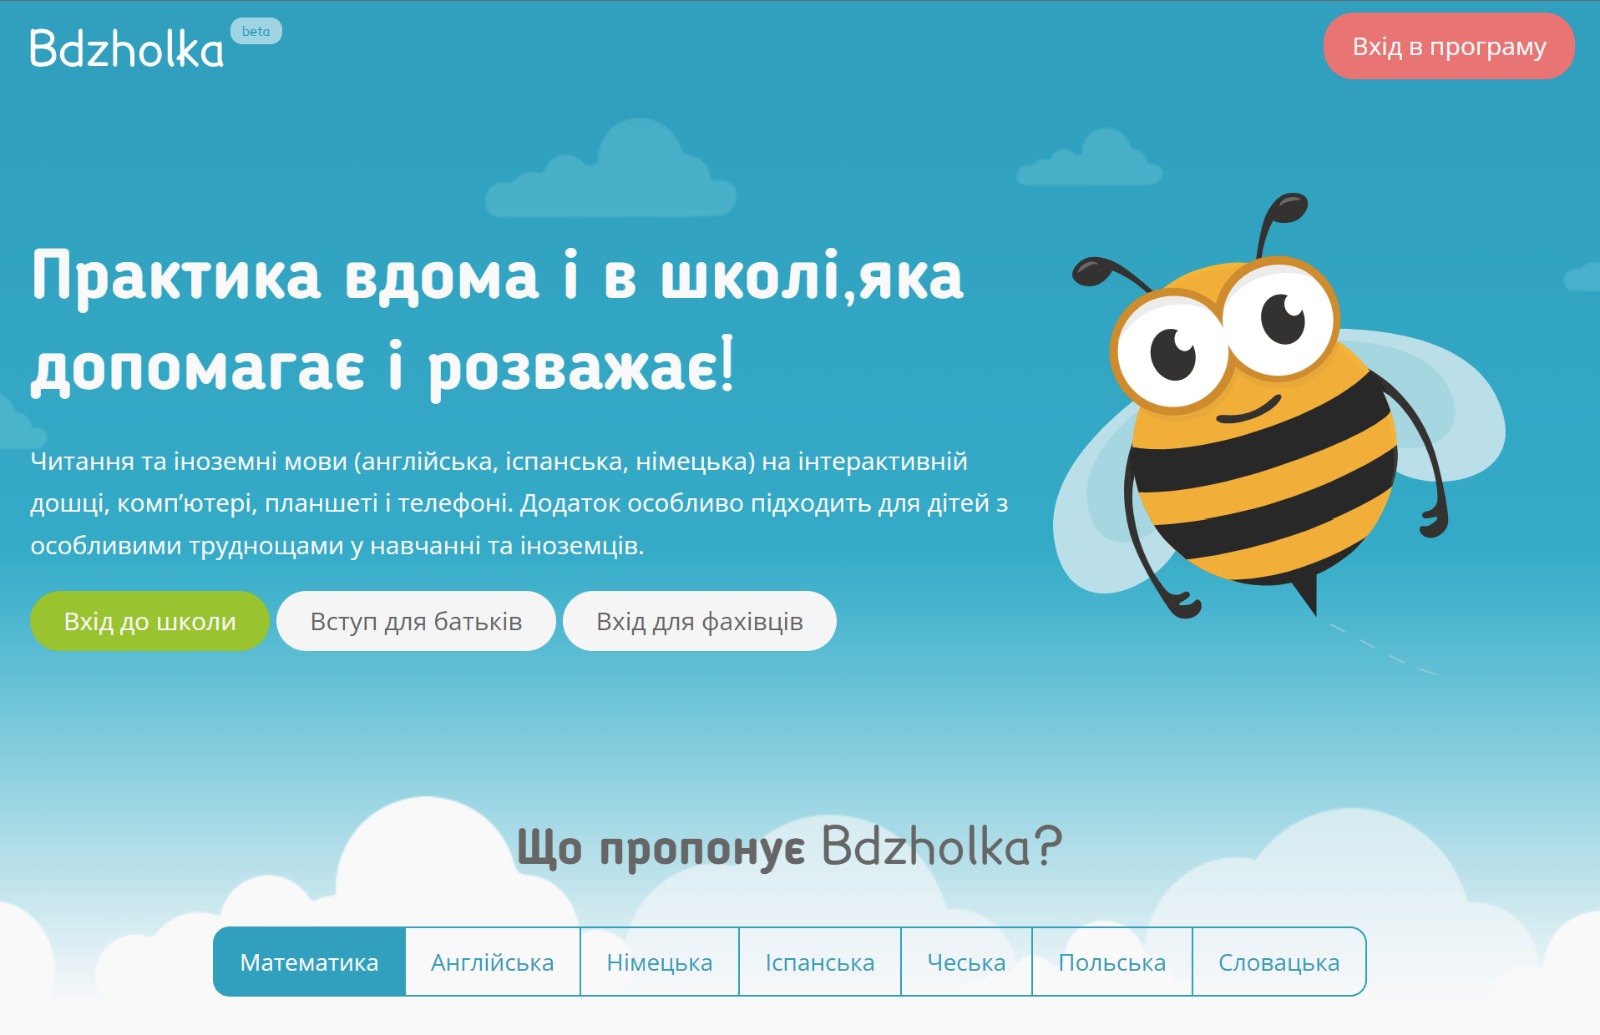Open Вхід до школи green button
Screen dimensions: 1600x1035
(150, 621)
